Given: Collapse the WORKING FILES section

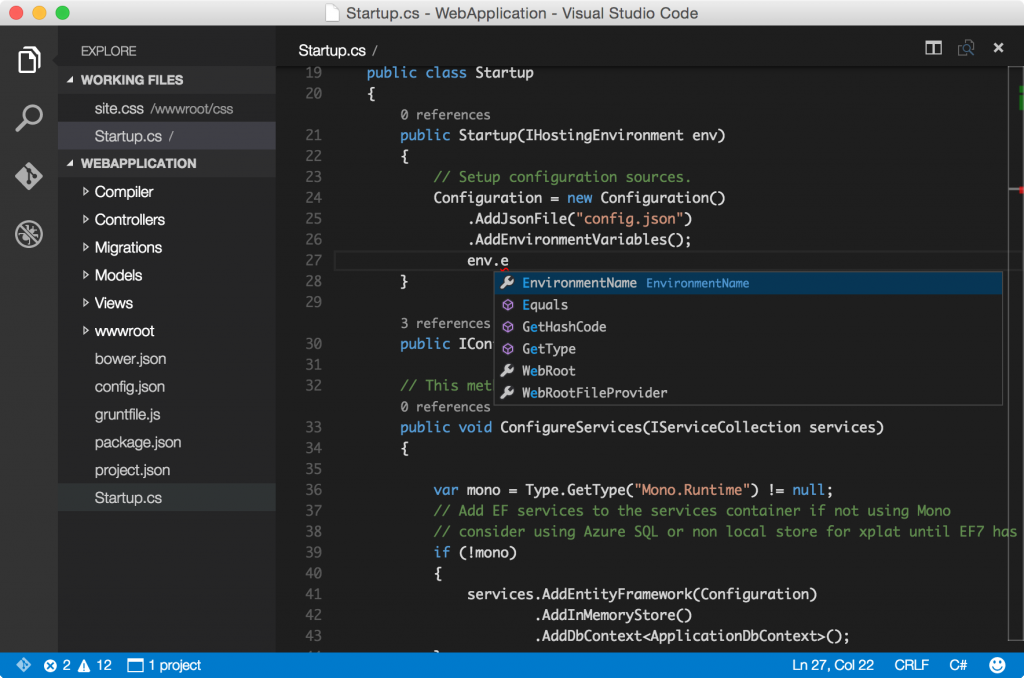Looking at the screenshot, I should pyautogui.click(x=70, y=80).
